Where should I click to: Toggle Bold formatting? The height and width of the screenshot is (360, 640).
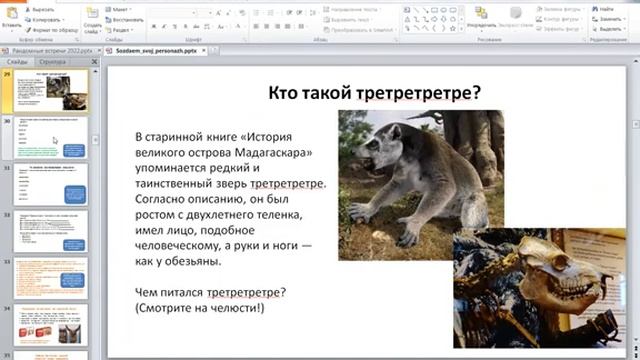154,27
